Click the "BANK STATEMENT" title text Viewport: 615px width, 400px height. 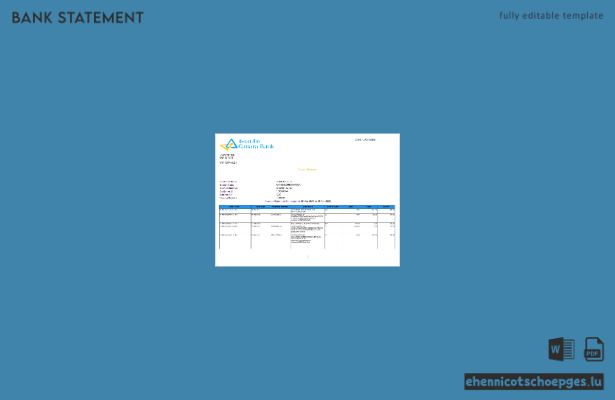point(78,18)
